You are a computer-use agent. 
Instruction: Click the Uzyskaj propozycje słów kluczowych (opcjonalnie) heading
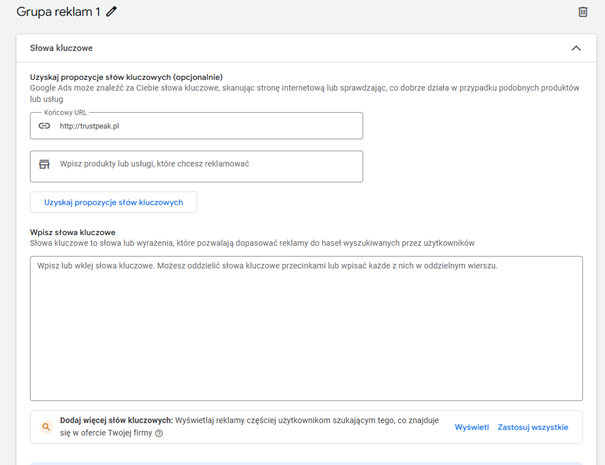(126, 77)
